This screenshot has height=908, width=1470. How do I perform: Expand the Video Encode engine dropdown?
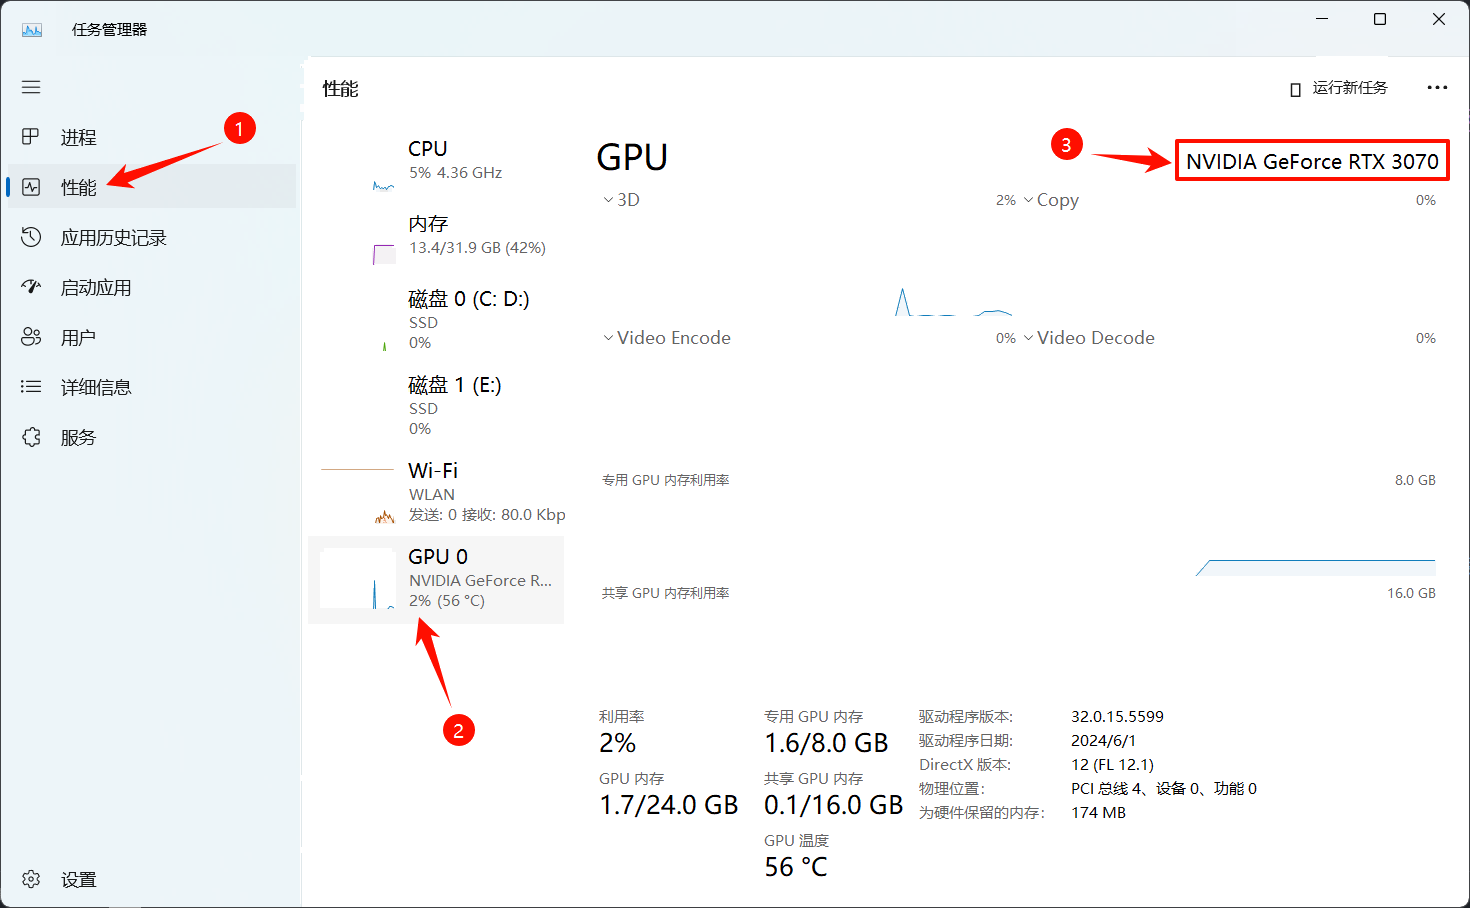click(x=666, y=338)
